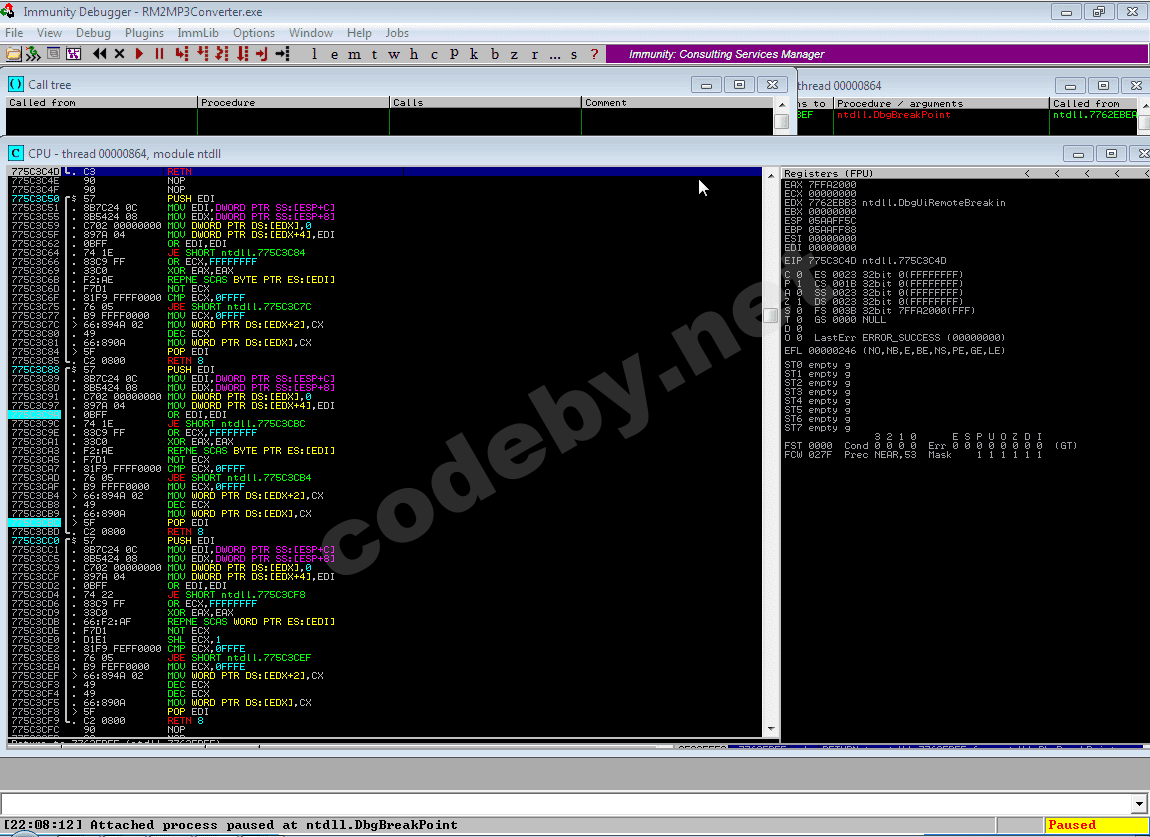The height and width of the screenshot is (837, 1150).
Task: Click first left arrow in Registers header
Action: 1027,173
